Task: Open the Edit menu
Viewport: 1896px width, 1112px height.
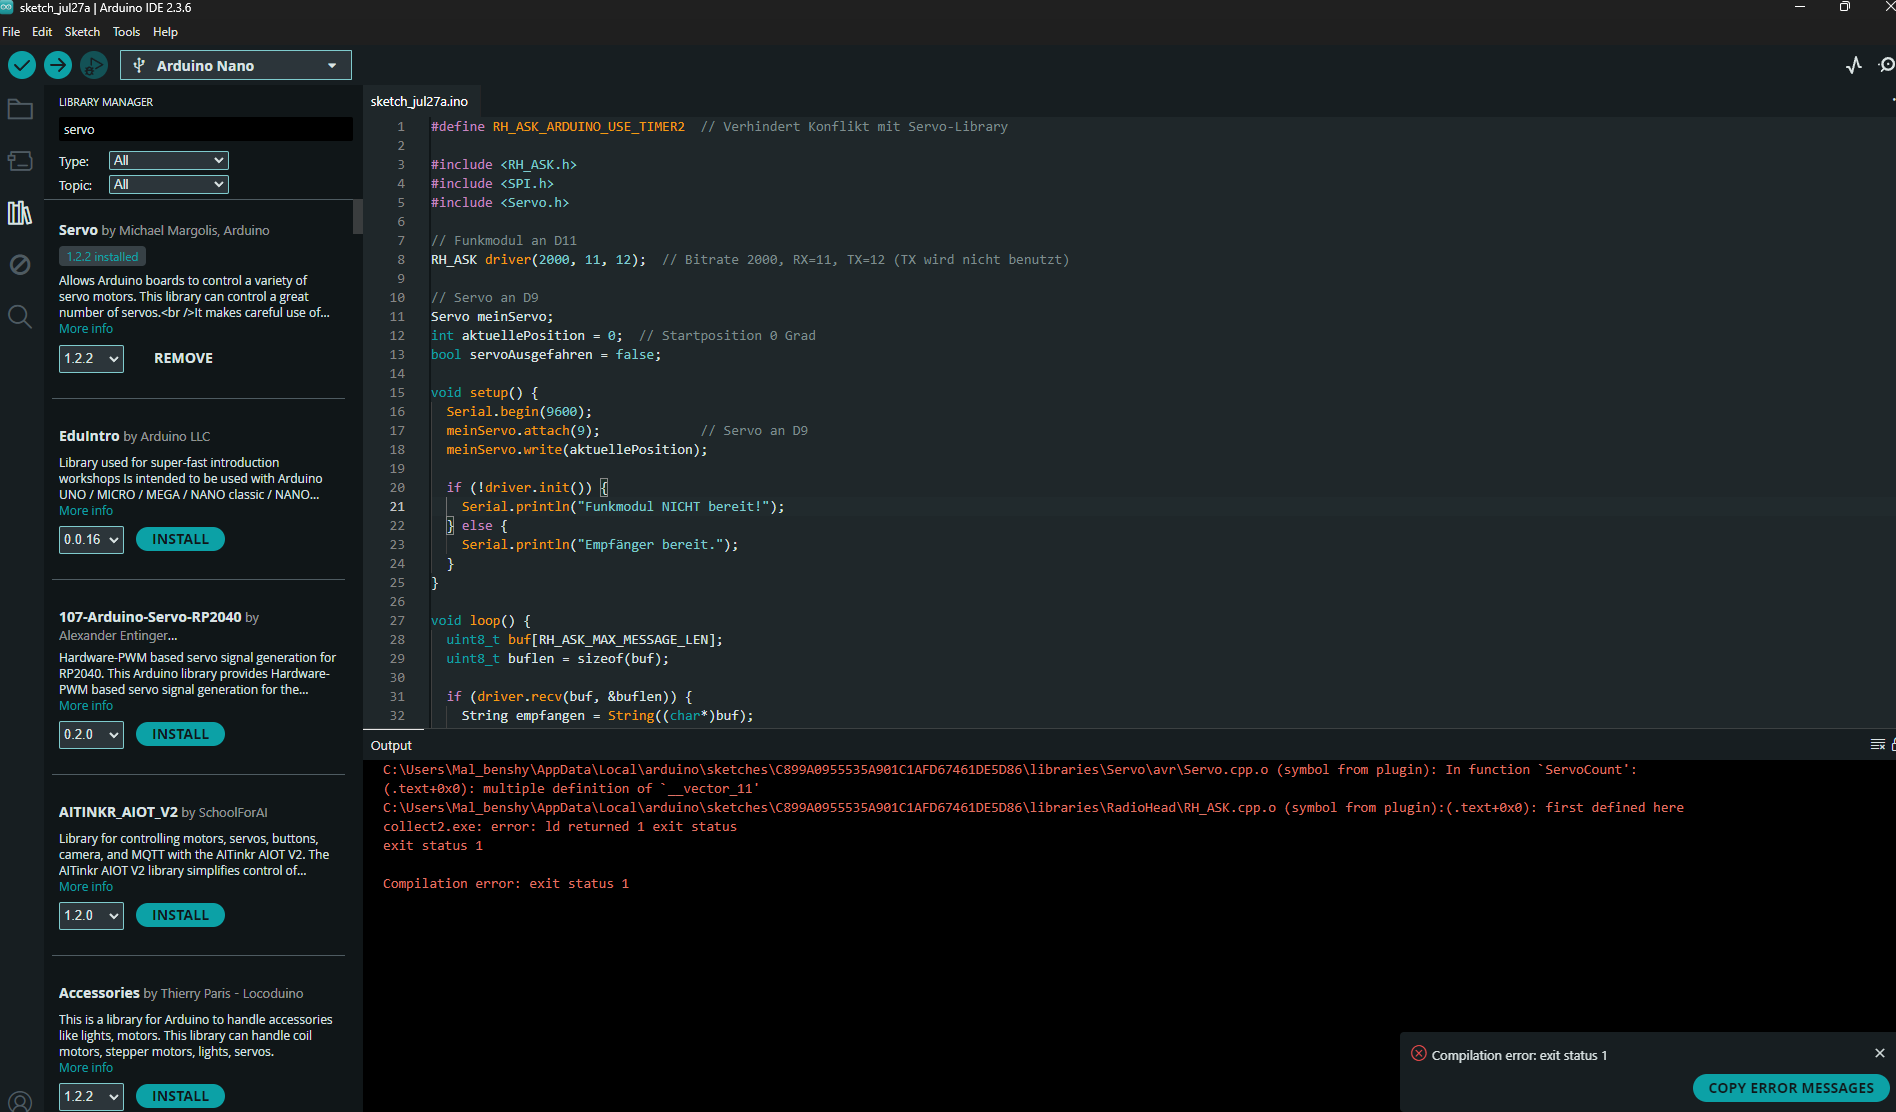Action: 42,32
